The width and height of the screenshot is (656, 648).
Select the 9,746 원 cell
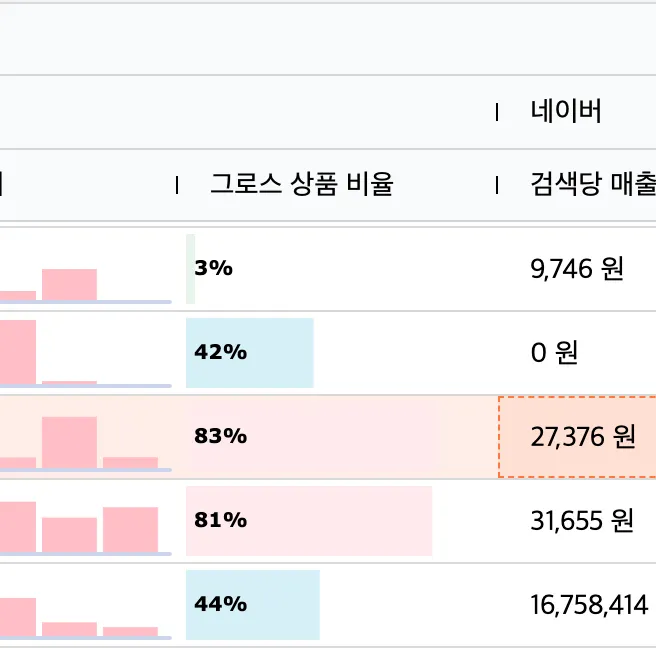coord(577,268)
